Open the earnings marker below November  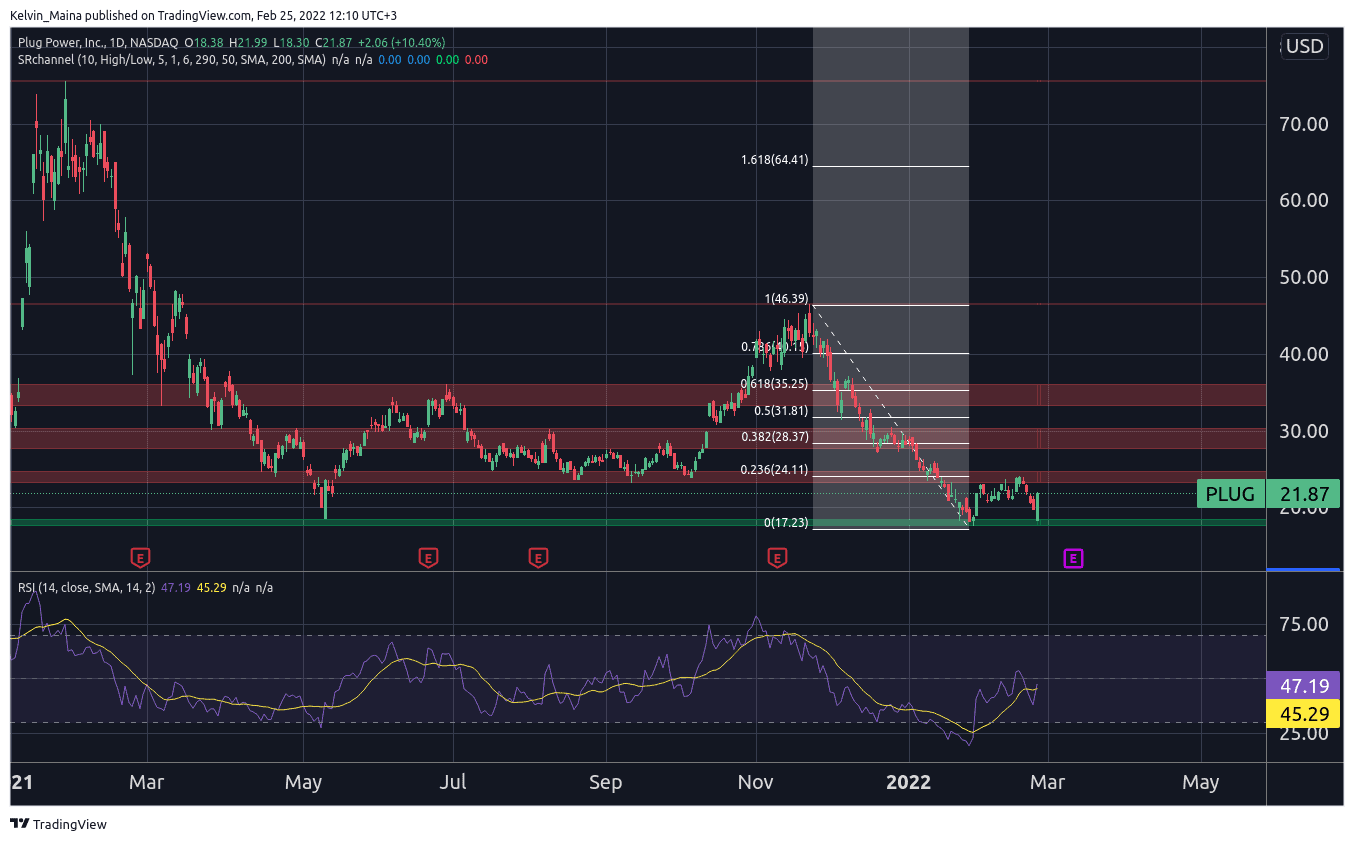(777, 557)
